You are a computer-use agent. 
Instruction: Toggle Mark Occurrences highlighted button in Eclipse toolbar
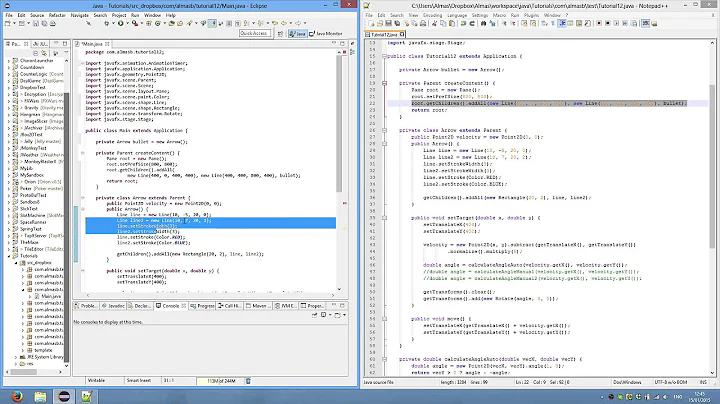(x=212, y=23)
